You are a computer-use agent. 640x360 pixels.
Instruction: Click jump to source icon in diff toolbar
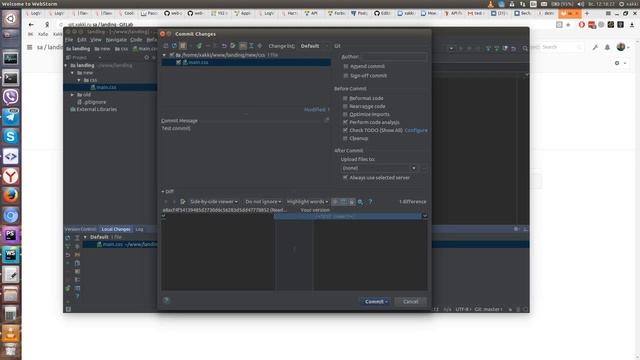coord(182,202)
